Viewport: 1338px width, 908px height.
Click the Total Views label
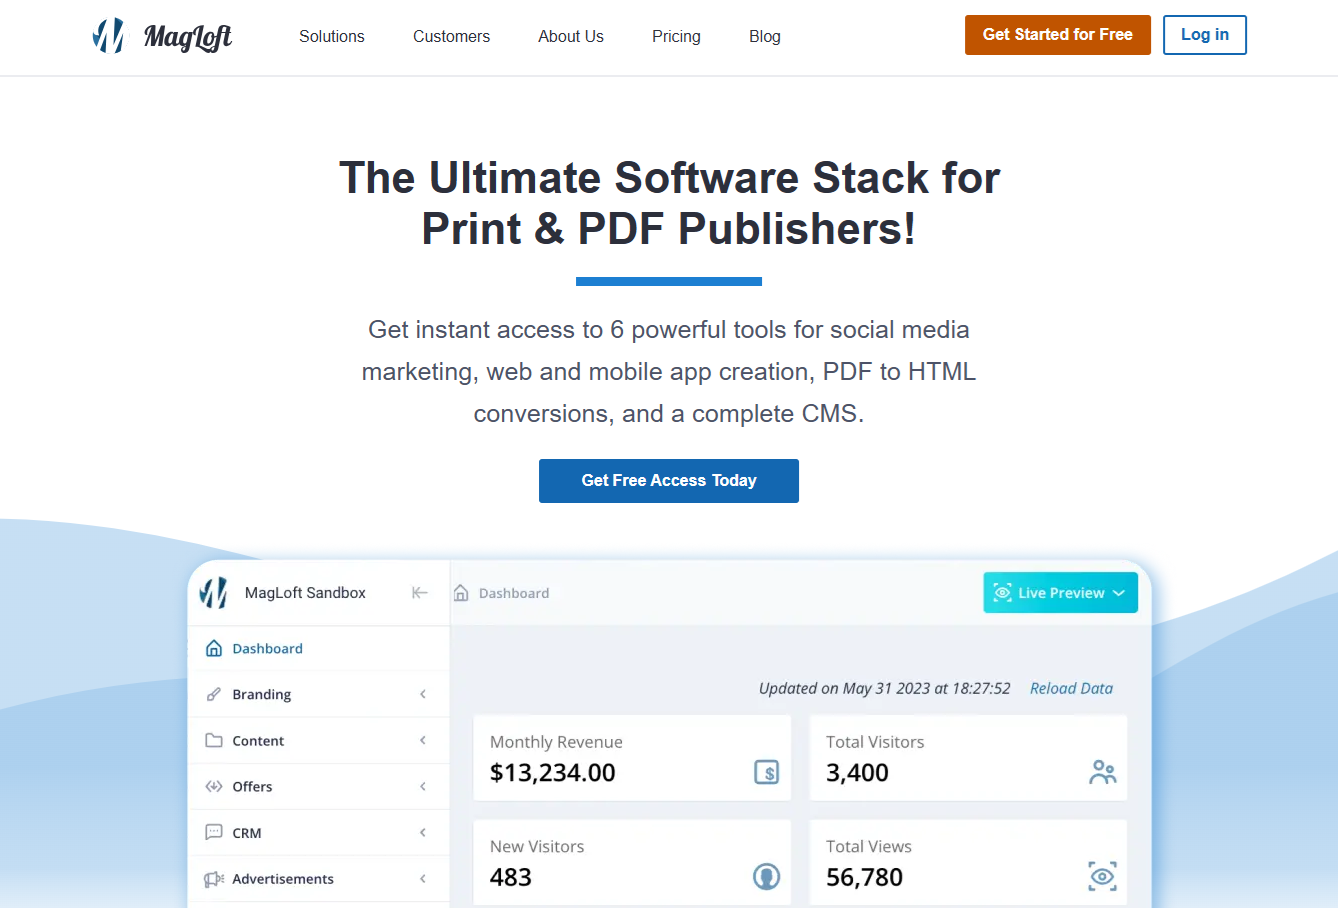coord(869,846)
